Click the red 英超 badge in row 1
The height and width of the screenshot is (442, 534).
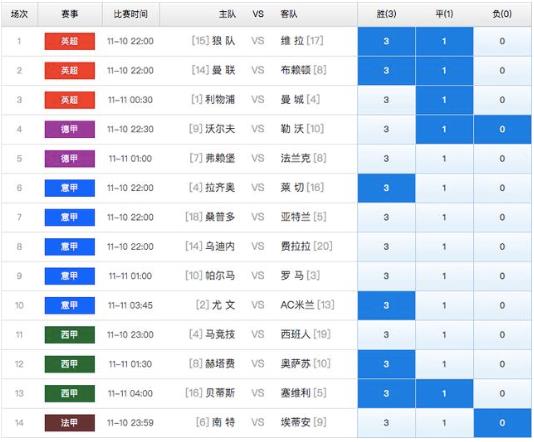tap(70, 42)
